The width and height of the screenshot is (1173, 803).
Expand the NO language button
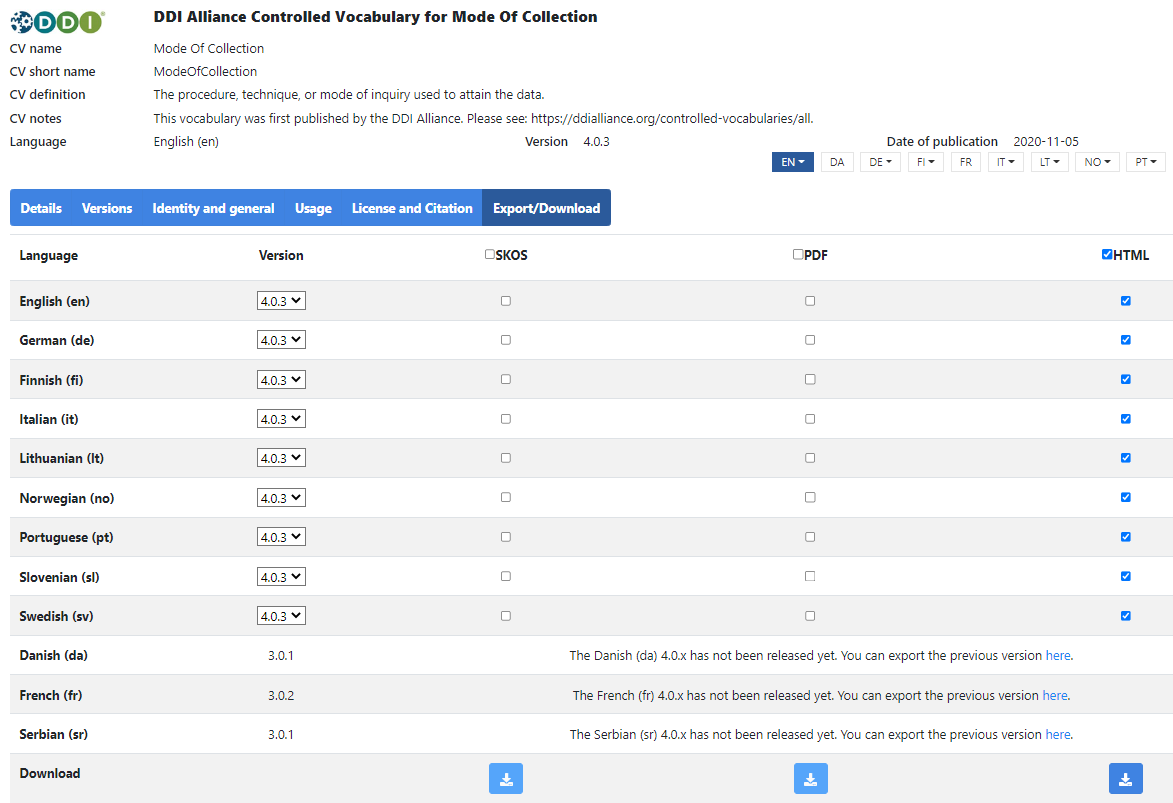(x=1097, y=162)
